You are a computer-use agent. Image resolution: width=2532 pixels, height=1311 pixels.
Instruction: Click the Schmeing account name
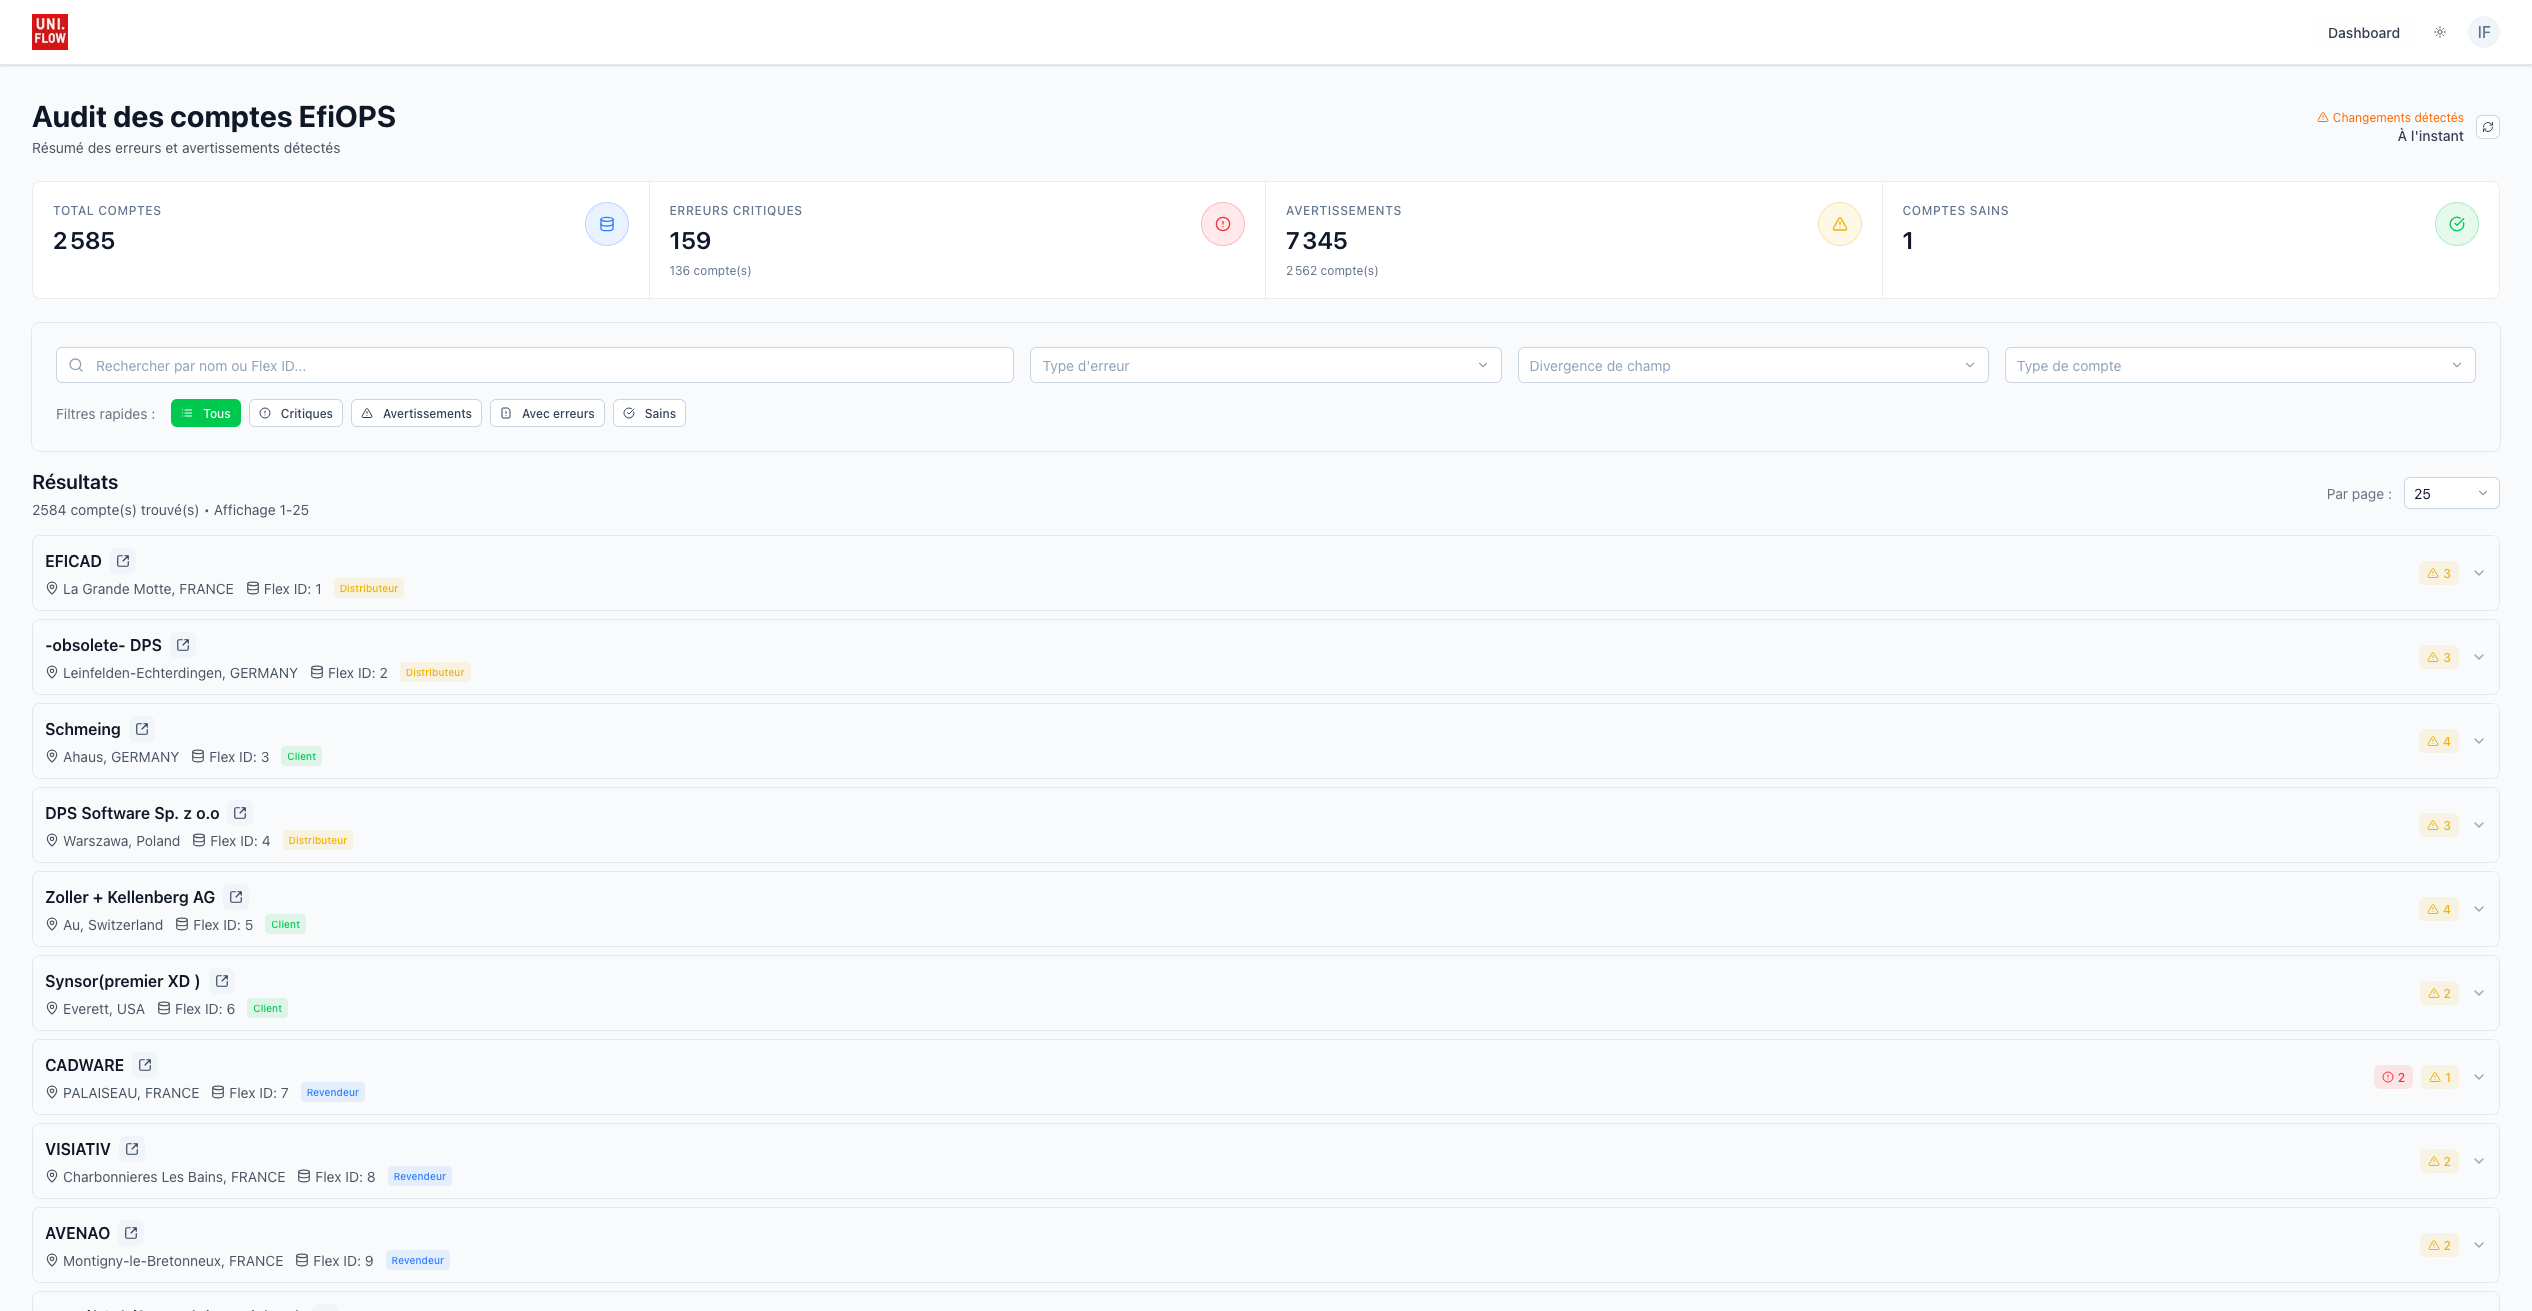tap(82, 729)
